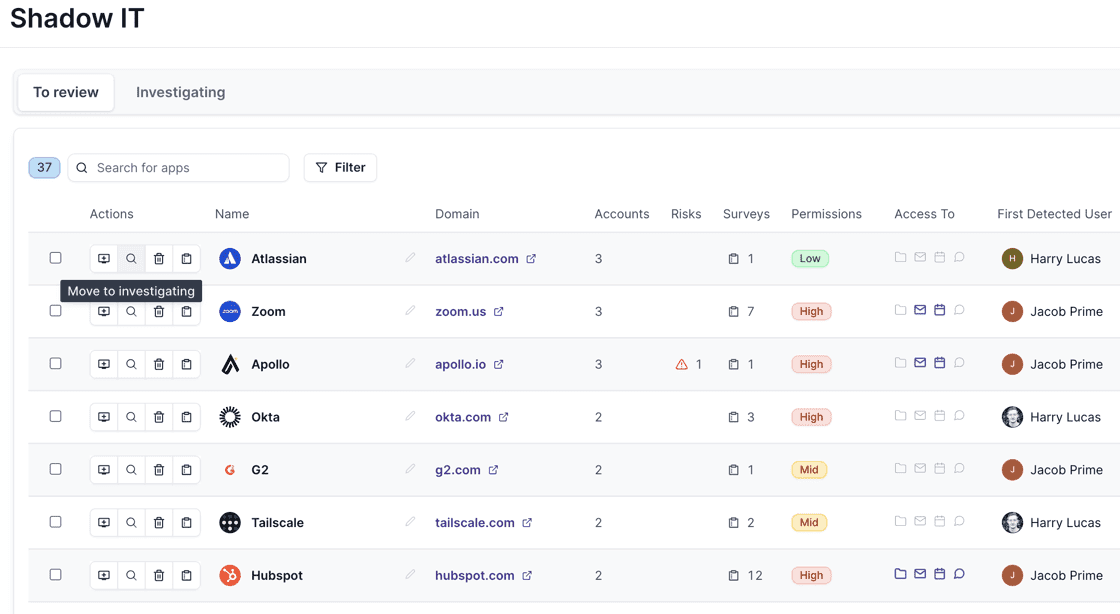
Task: Select the Zoom row checkbox
Action: point(55,311)
